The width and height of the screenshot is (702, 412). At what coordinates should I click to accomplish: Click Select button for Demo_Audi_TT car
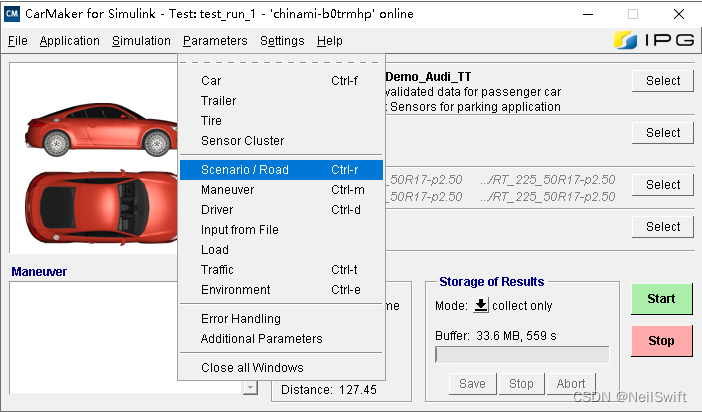tap(663, 81)
